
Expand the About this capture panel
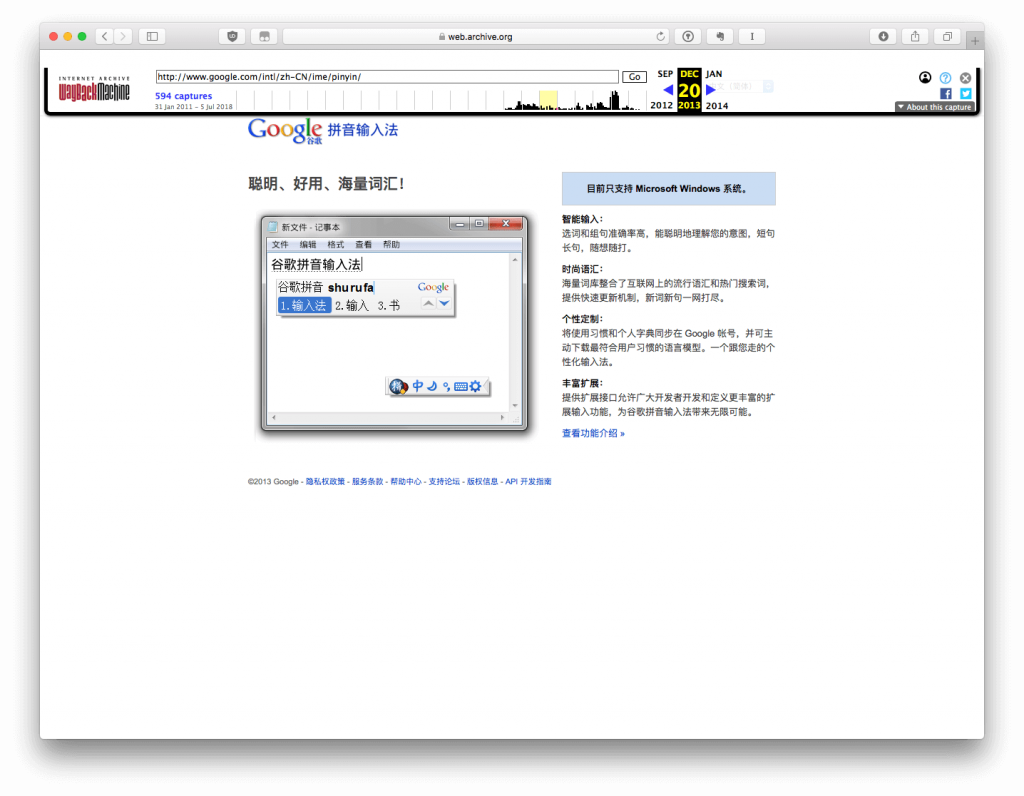(934, 107)
